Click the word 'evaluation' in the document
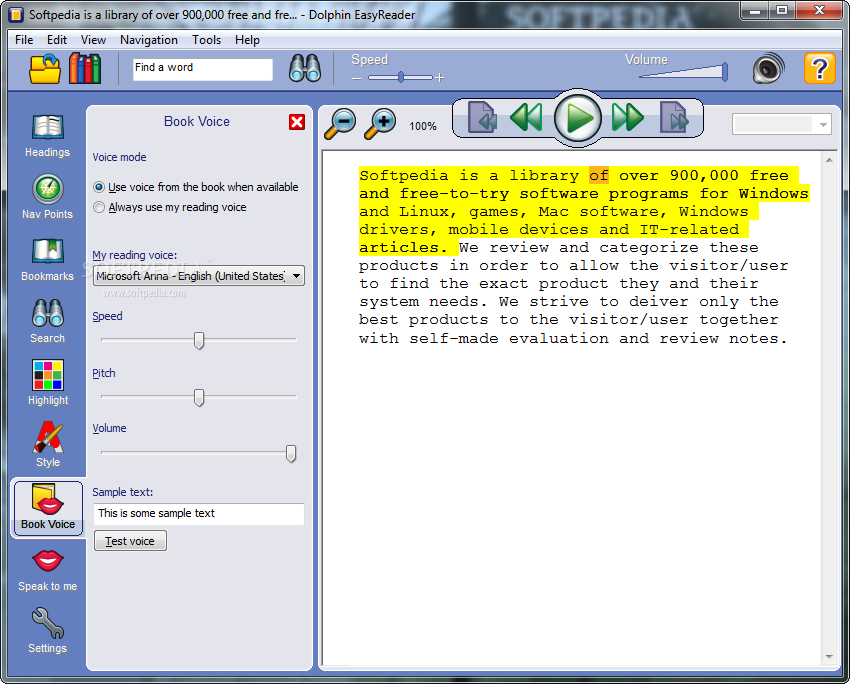Screen dimensions: 850x684 (x=558, y=339)
